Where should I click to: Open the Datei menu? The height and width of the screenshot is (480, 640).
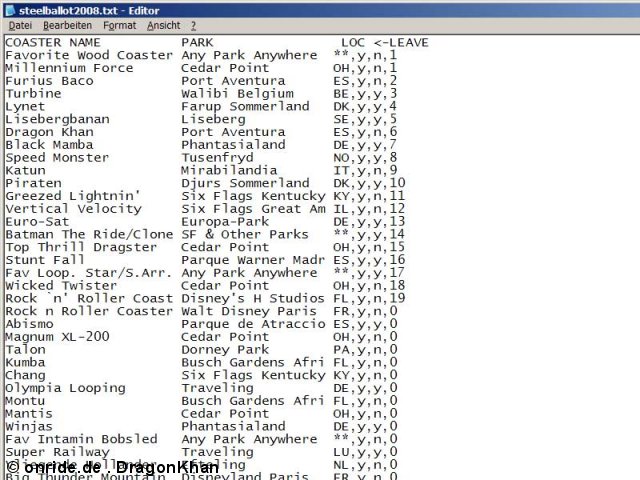[x=20, y=26]
